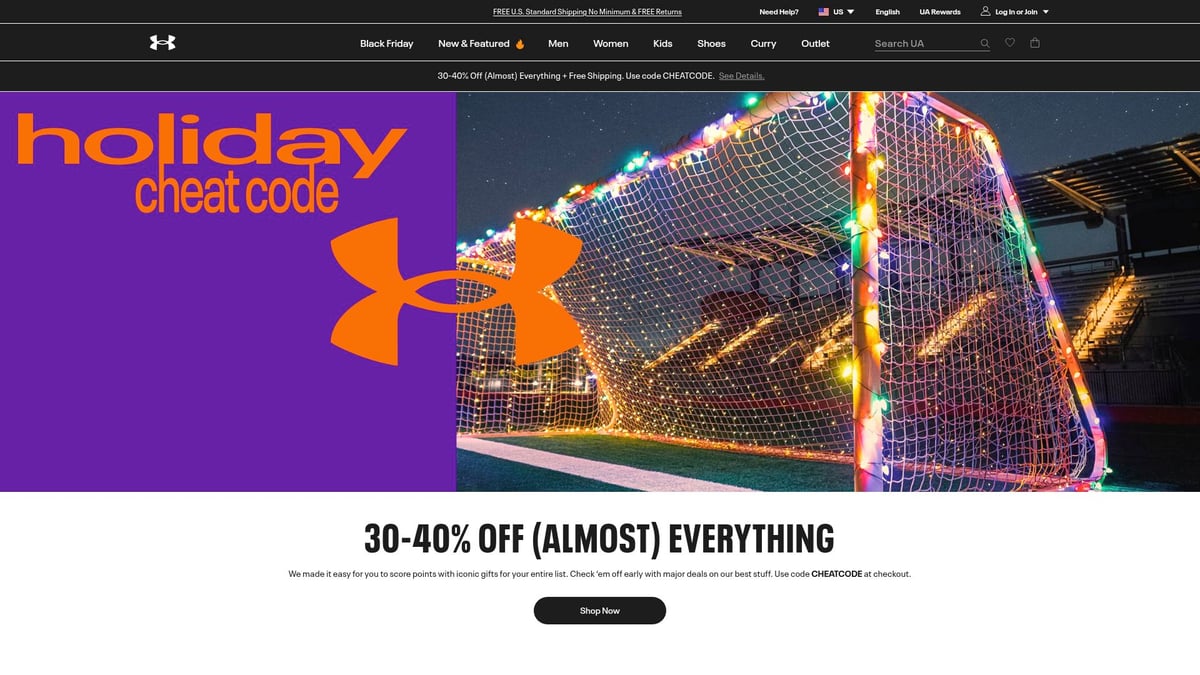Image resolution: width=1200 pixels, height=675 pixels.
Task: Focus the Search UA input field
Action: point(924,43)
